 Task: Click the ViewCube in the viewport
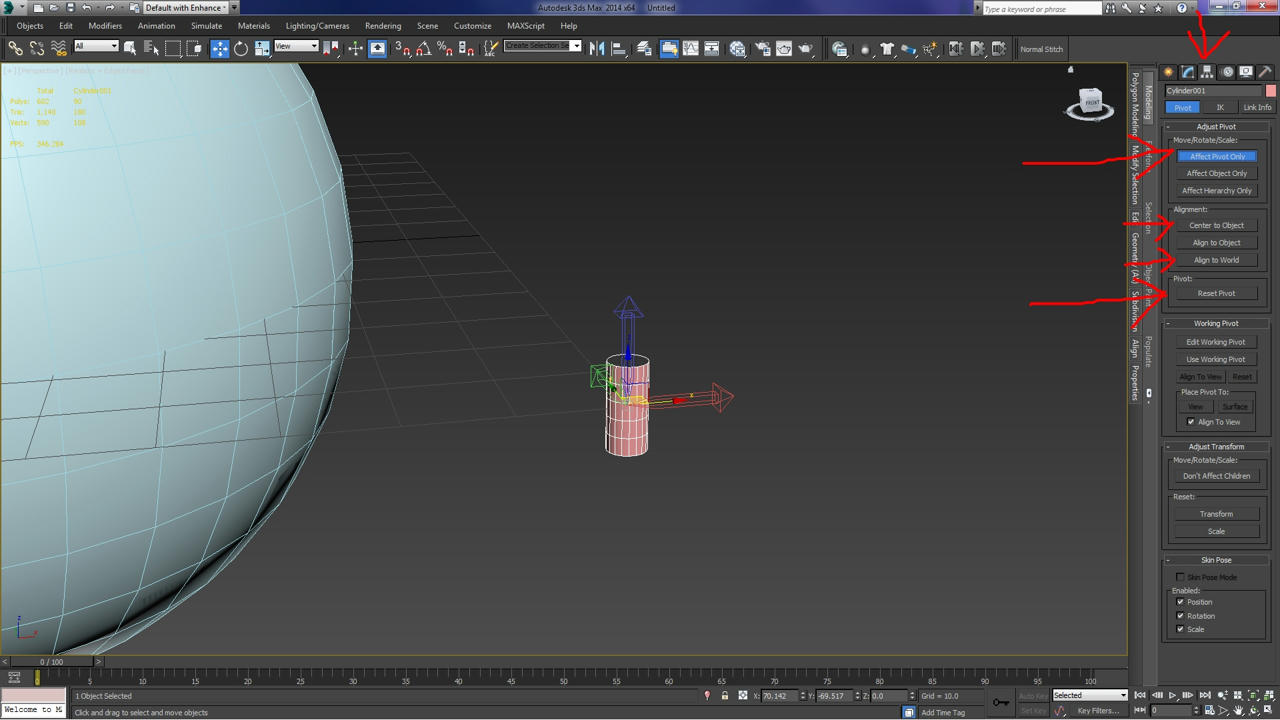tap(1090, 103)
